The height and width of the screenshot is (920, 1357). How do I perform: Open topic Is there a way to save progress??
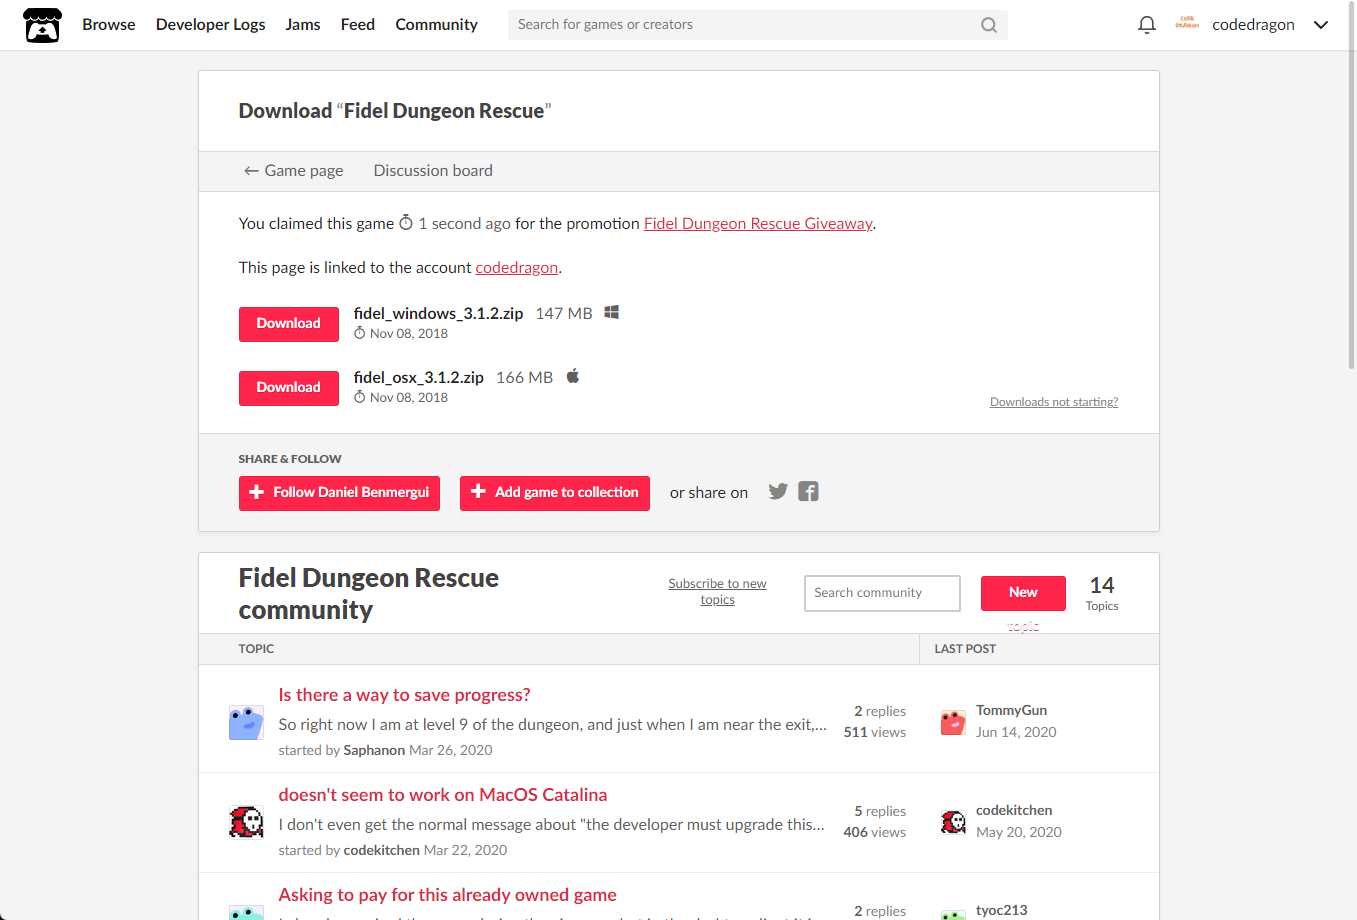(x=404, y=695)
